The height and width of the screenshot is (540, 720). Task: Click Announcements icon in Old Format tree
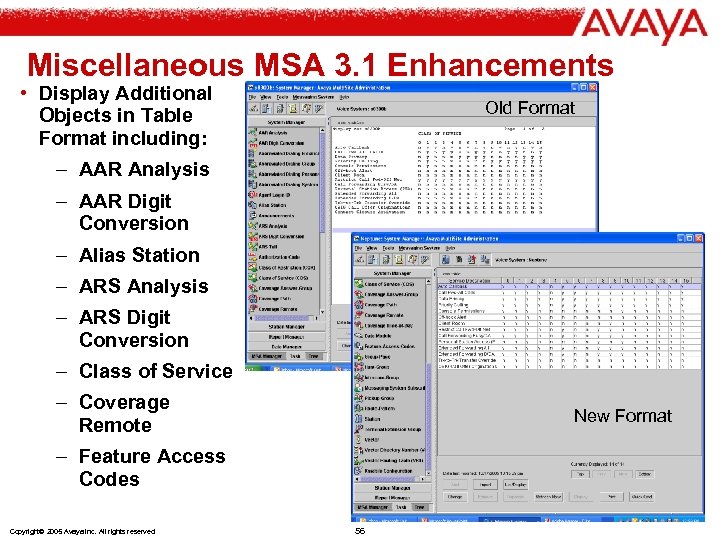[253, 215]
